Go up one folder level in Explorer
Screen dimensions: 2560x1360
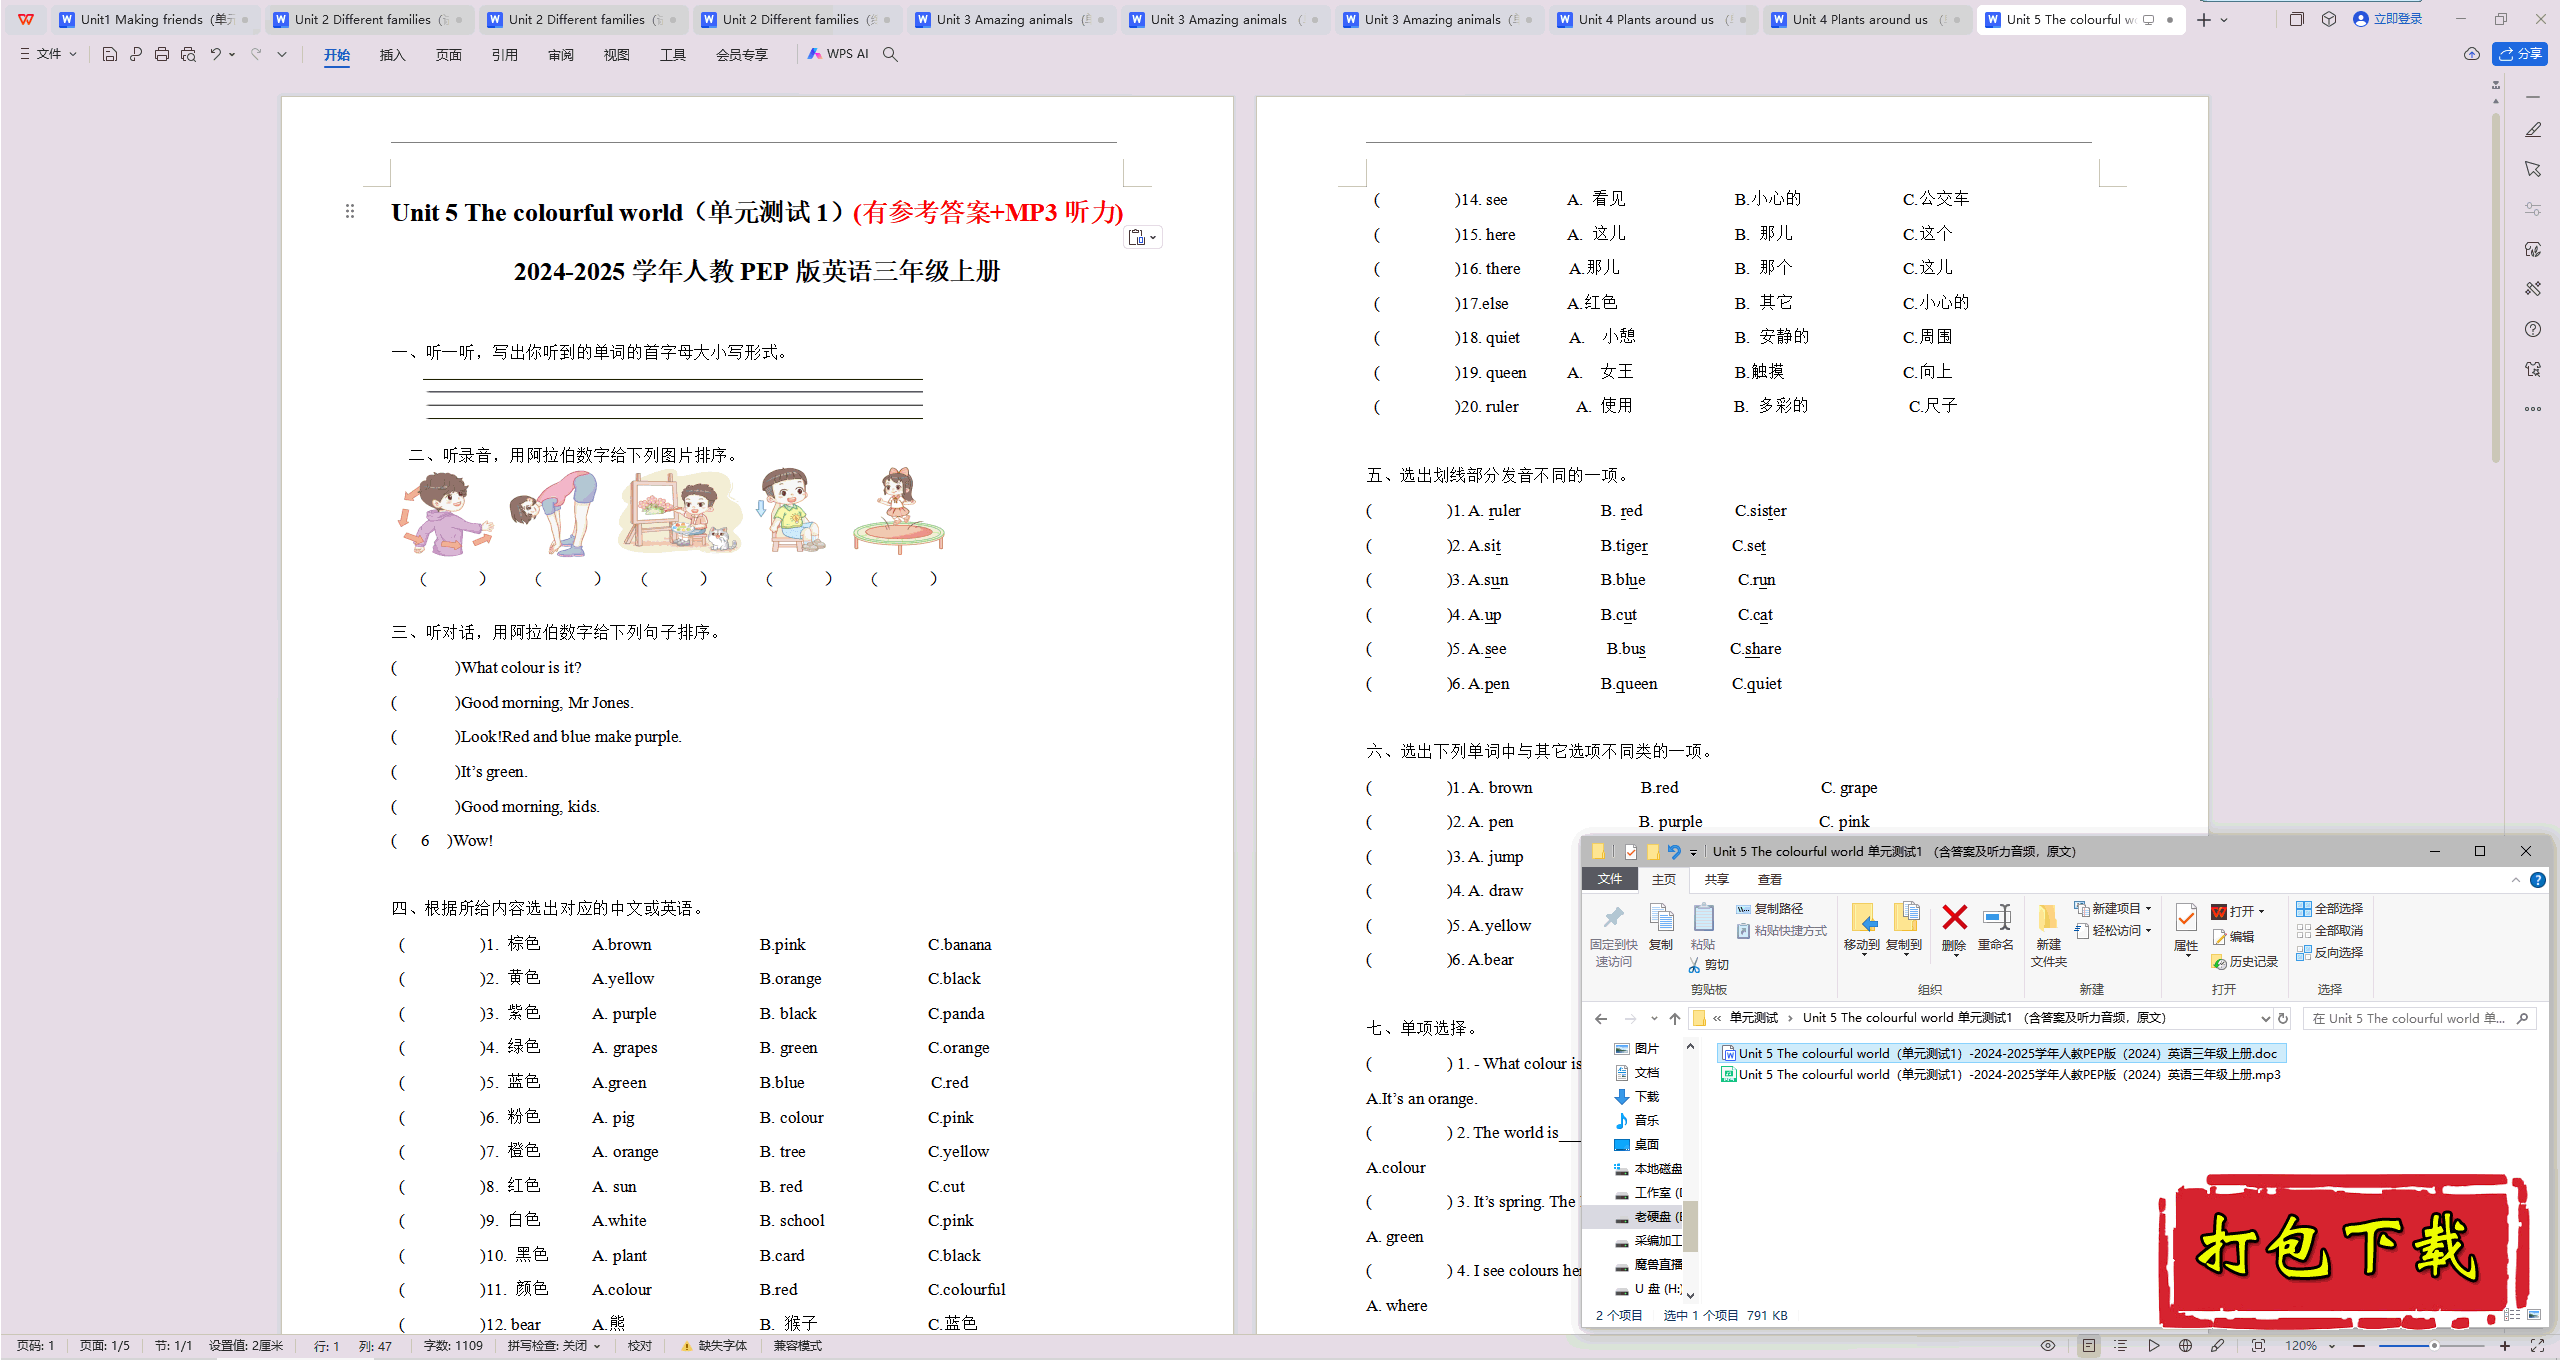click(x=1675, y=1018)
